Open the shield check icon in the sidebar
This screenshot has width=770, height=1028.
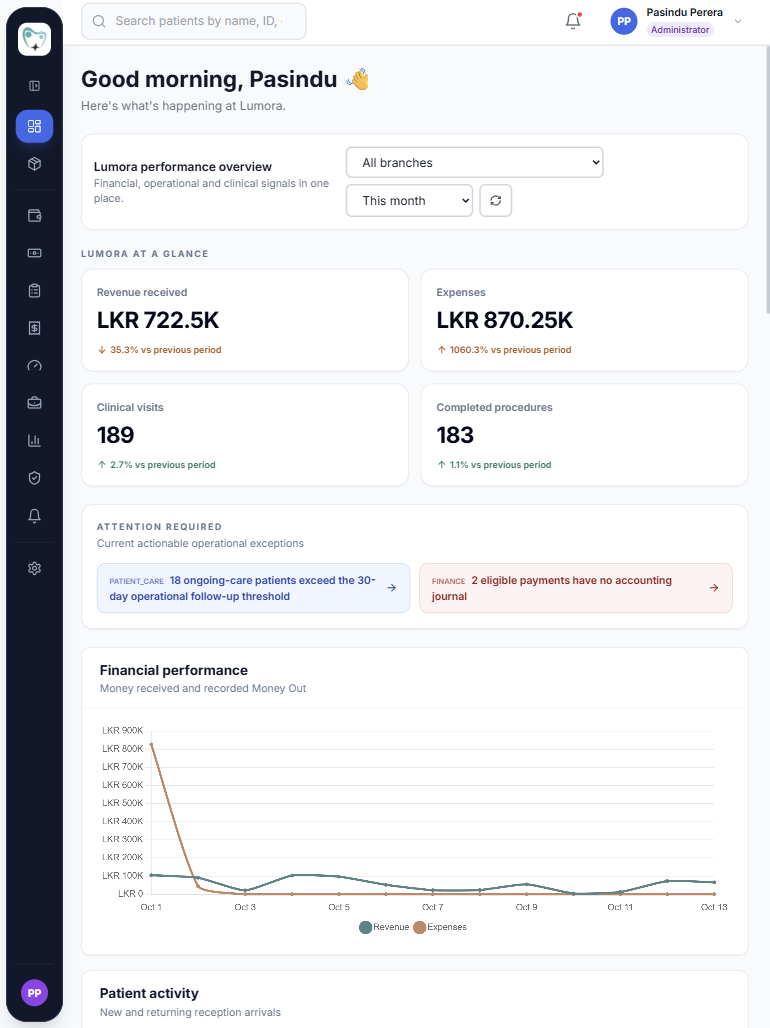34,478
